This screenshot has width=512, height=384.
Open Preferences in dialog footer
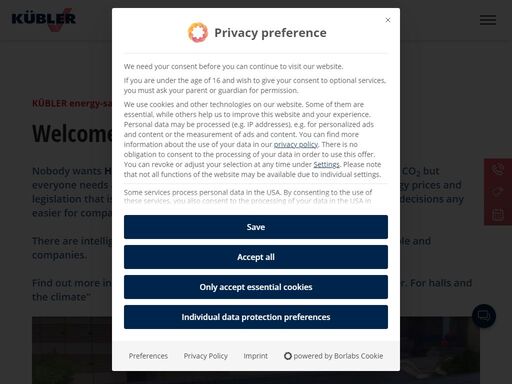coord(148,356)
